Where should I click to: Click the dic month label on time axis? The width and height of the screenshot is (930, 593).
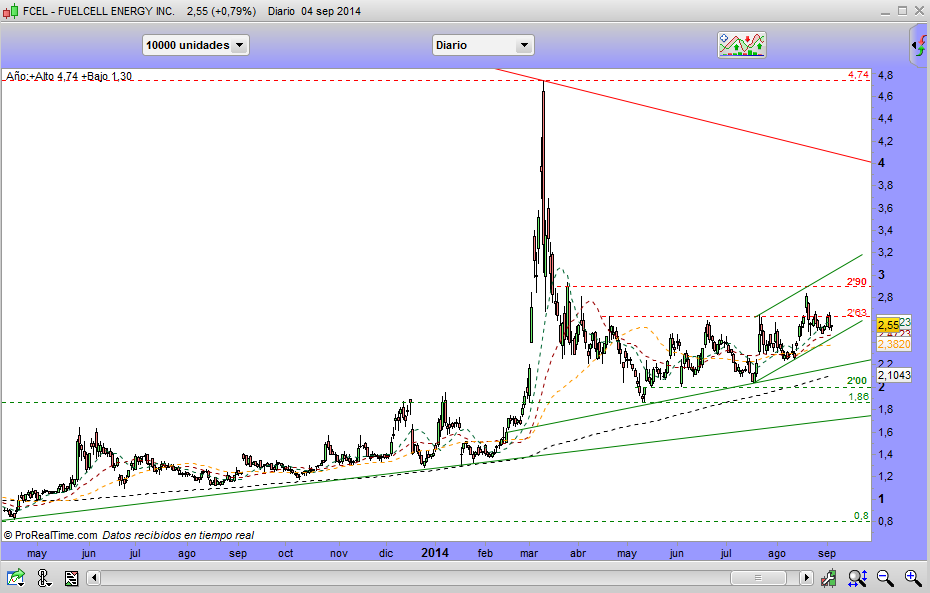[386, 553]
